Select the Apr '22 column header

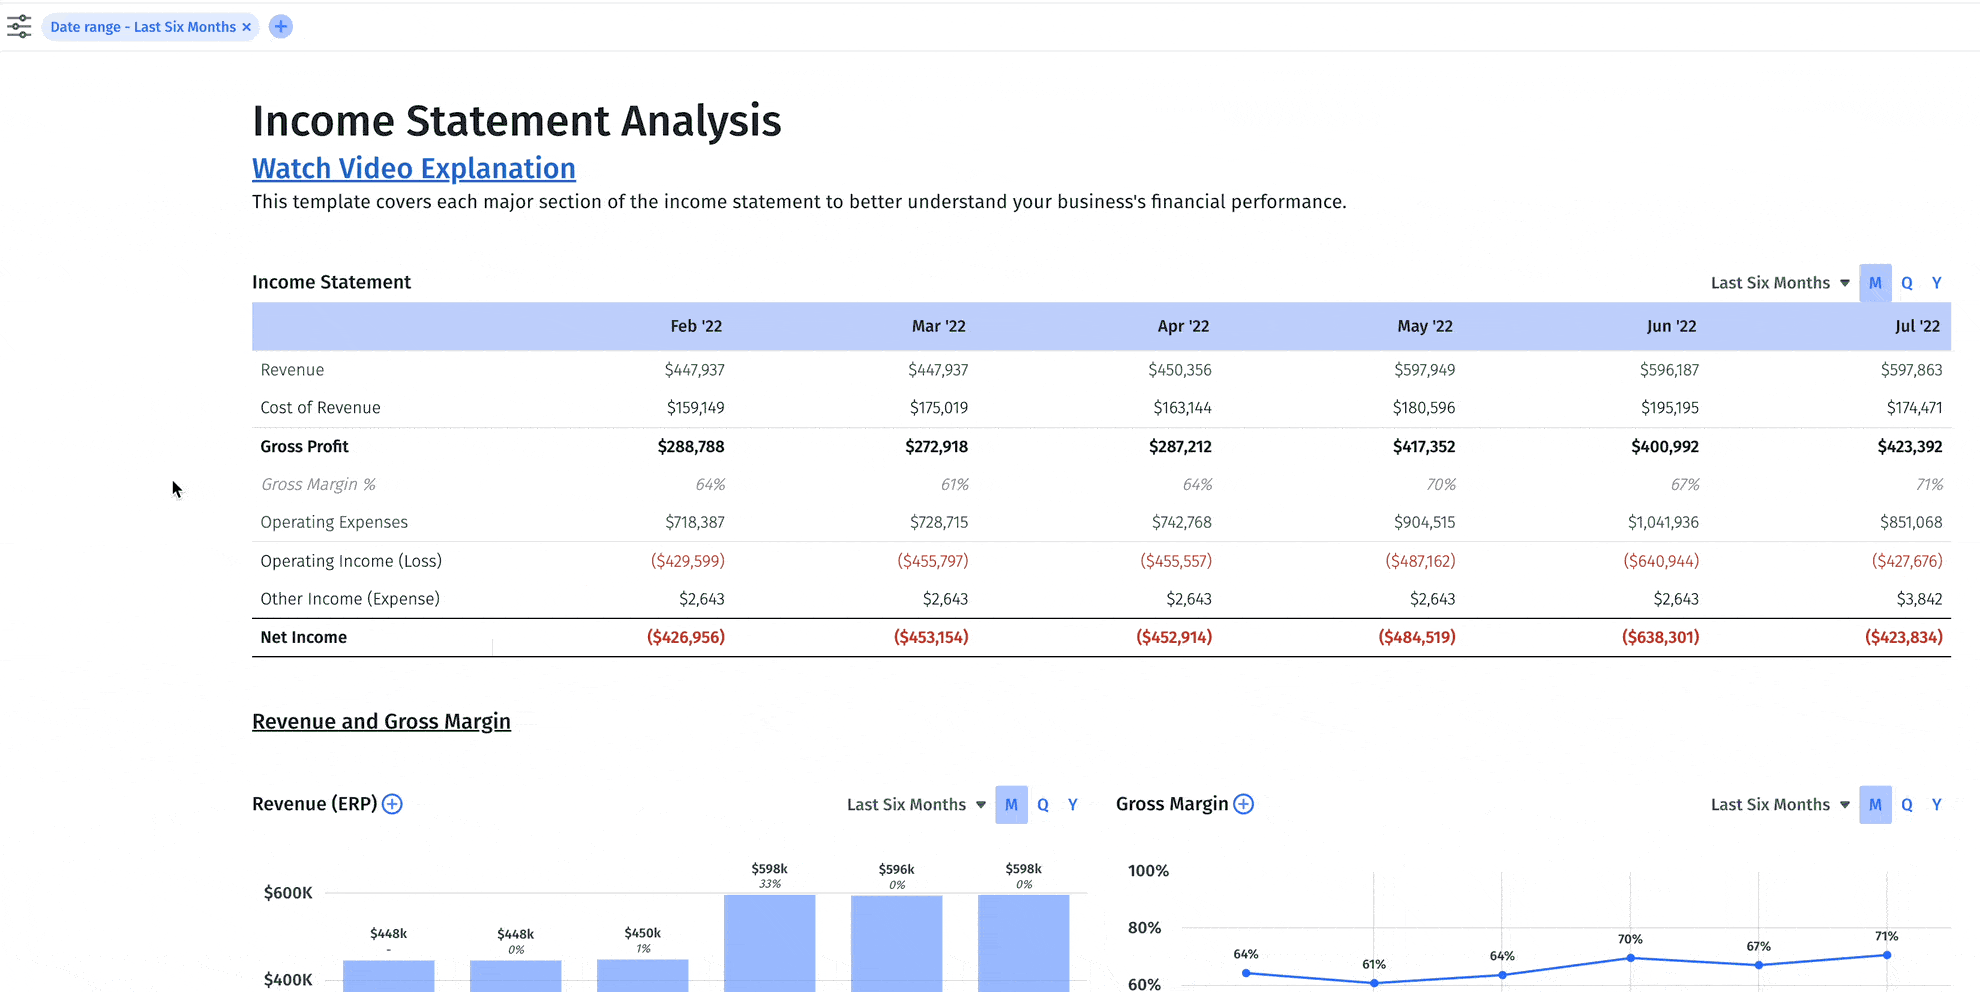pyautogui.click(x=1183, y=326)
